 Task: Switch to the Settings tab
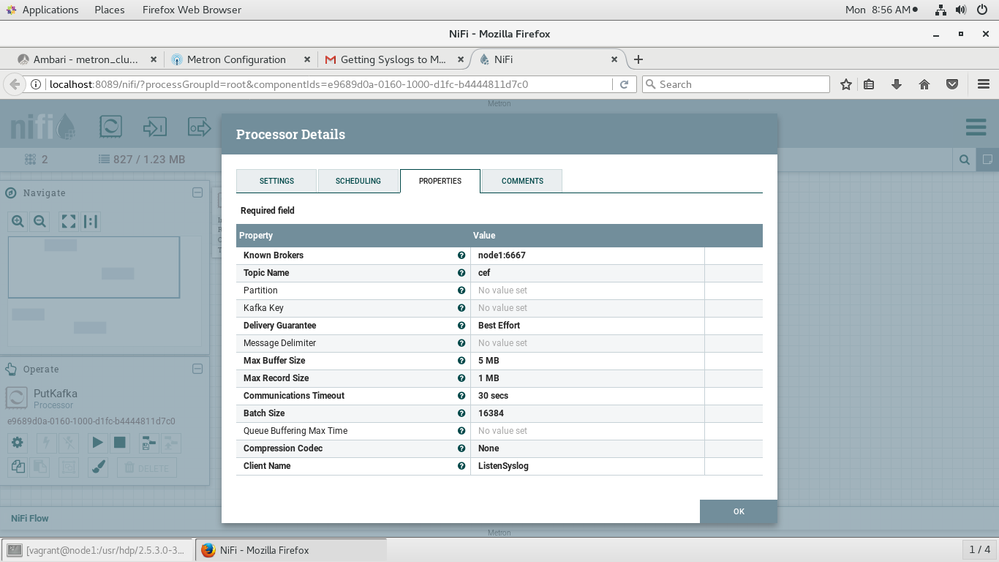coord(277,181)
